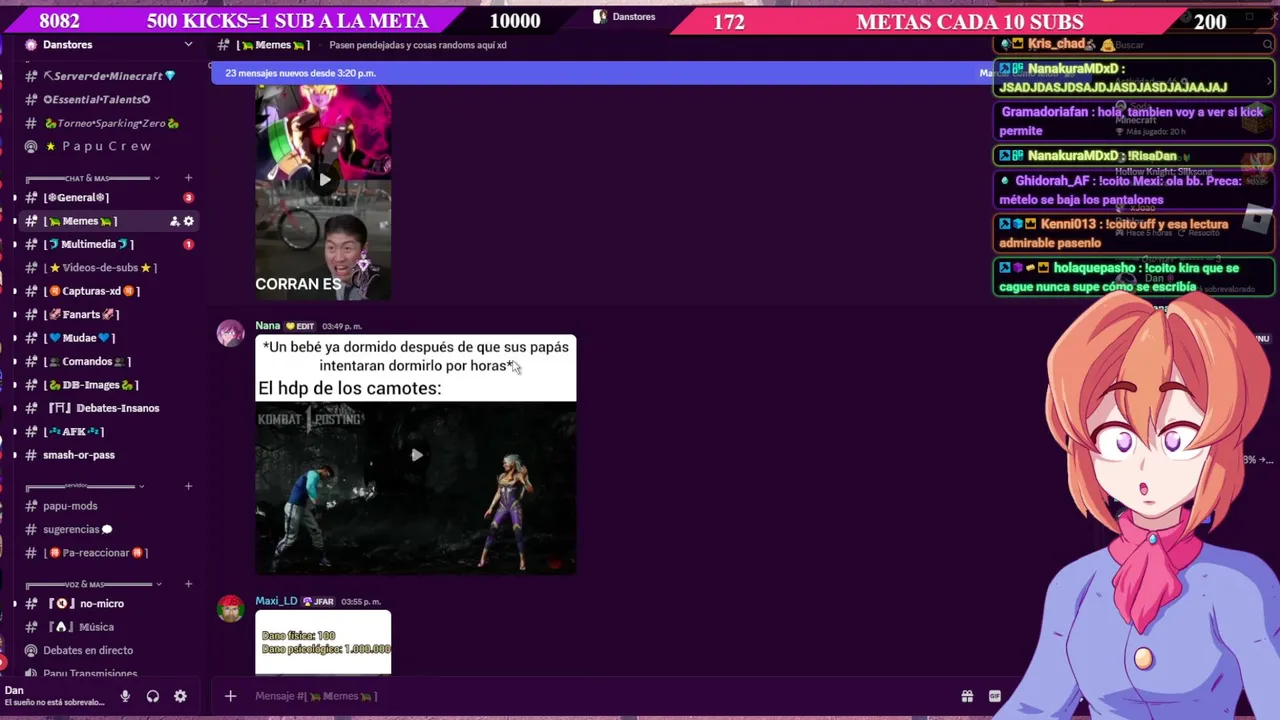The image size is (1280, 720).
Task: Open the AFK channel
Action: [x=75, y=432]
